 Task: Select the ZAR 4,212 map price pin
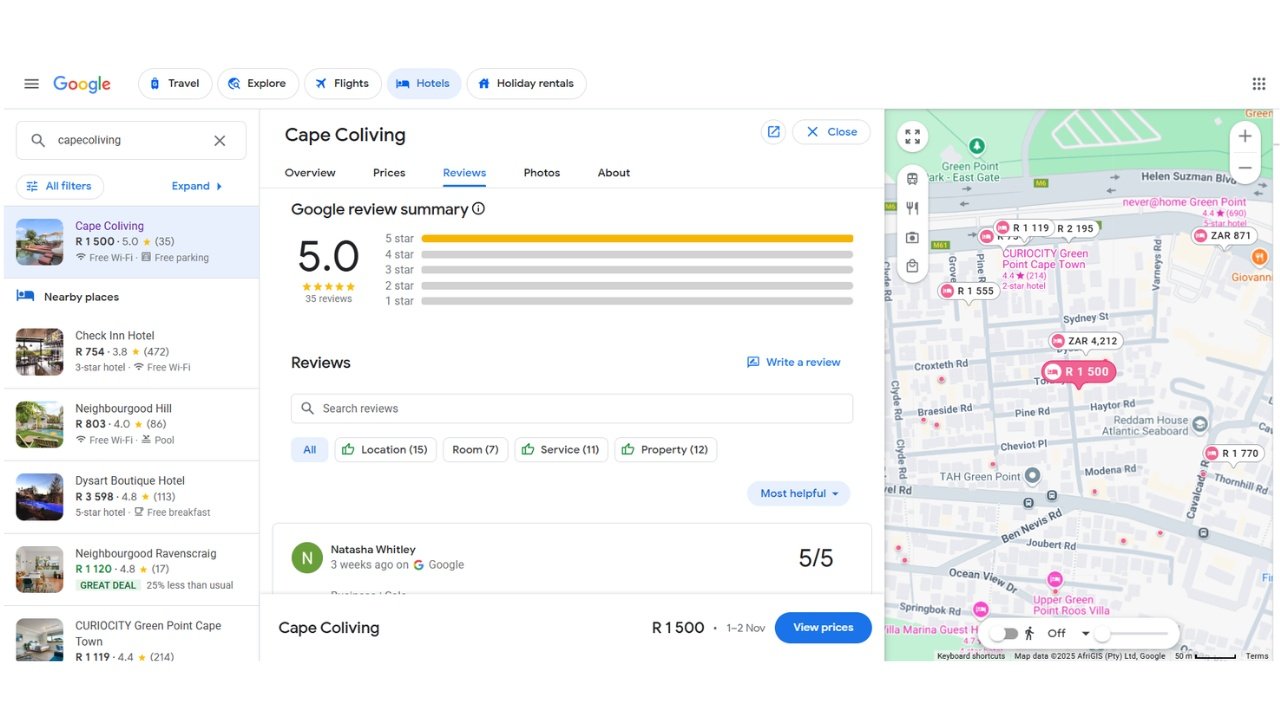coord(1085,341)
